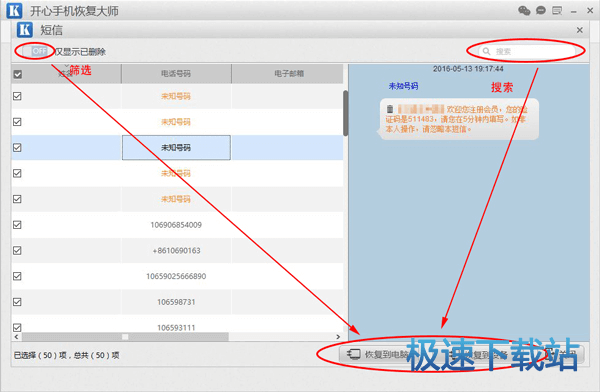Toggle the 仅显示已删除 OFF switch
The width and height of the screenshot is (600, 392).
pyautogui.click(x=35, y=51)
